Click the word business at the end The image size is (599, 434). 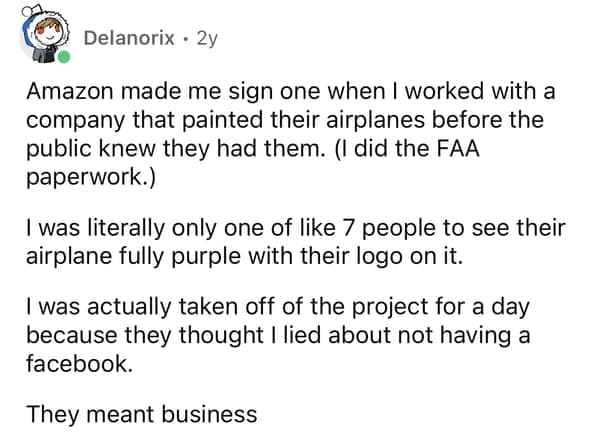209,414
